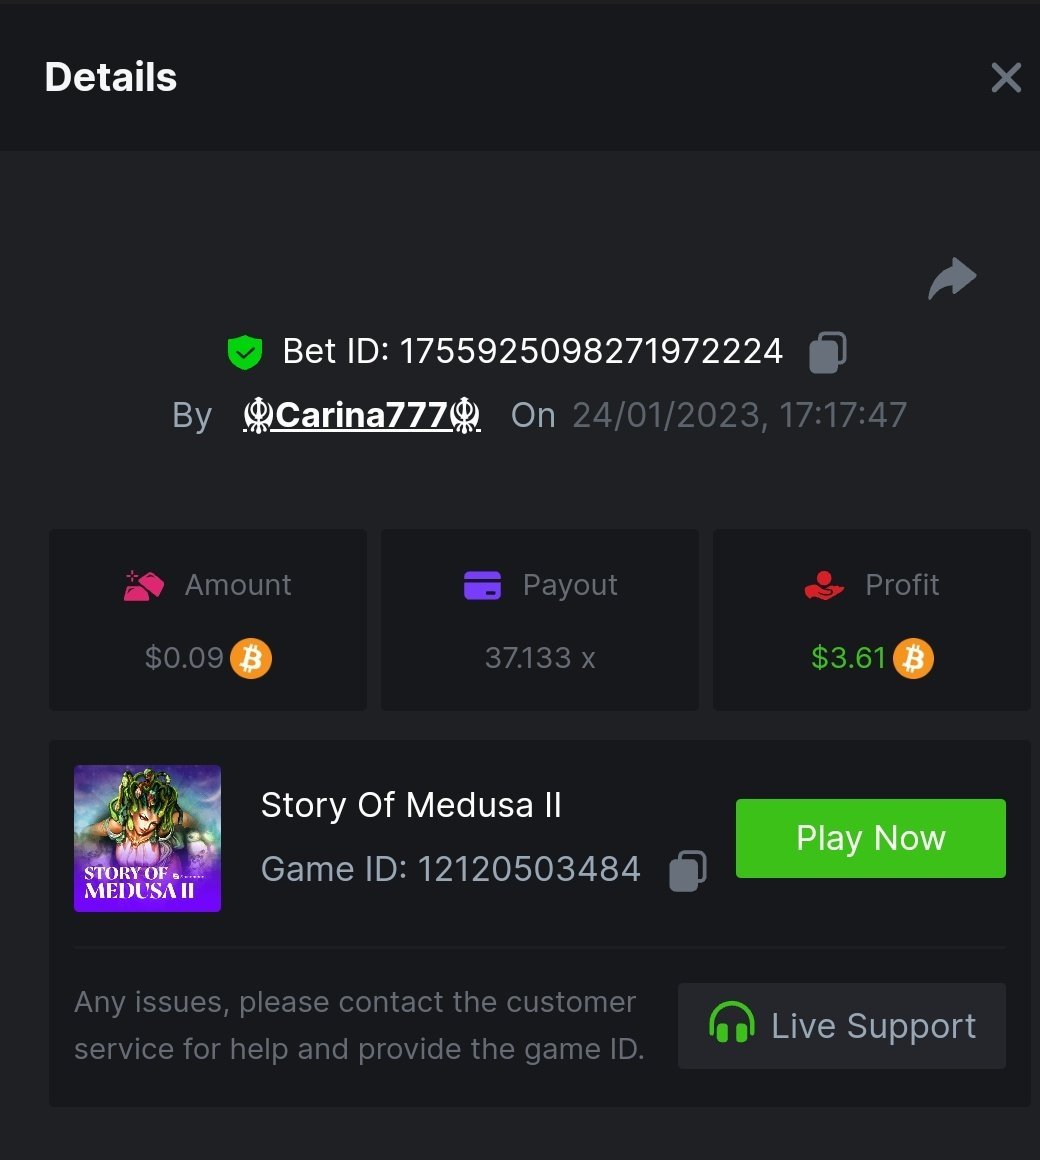Open the Story Of Medusa II thumbnail

(147, 838)
